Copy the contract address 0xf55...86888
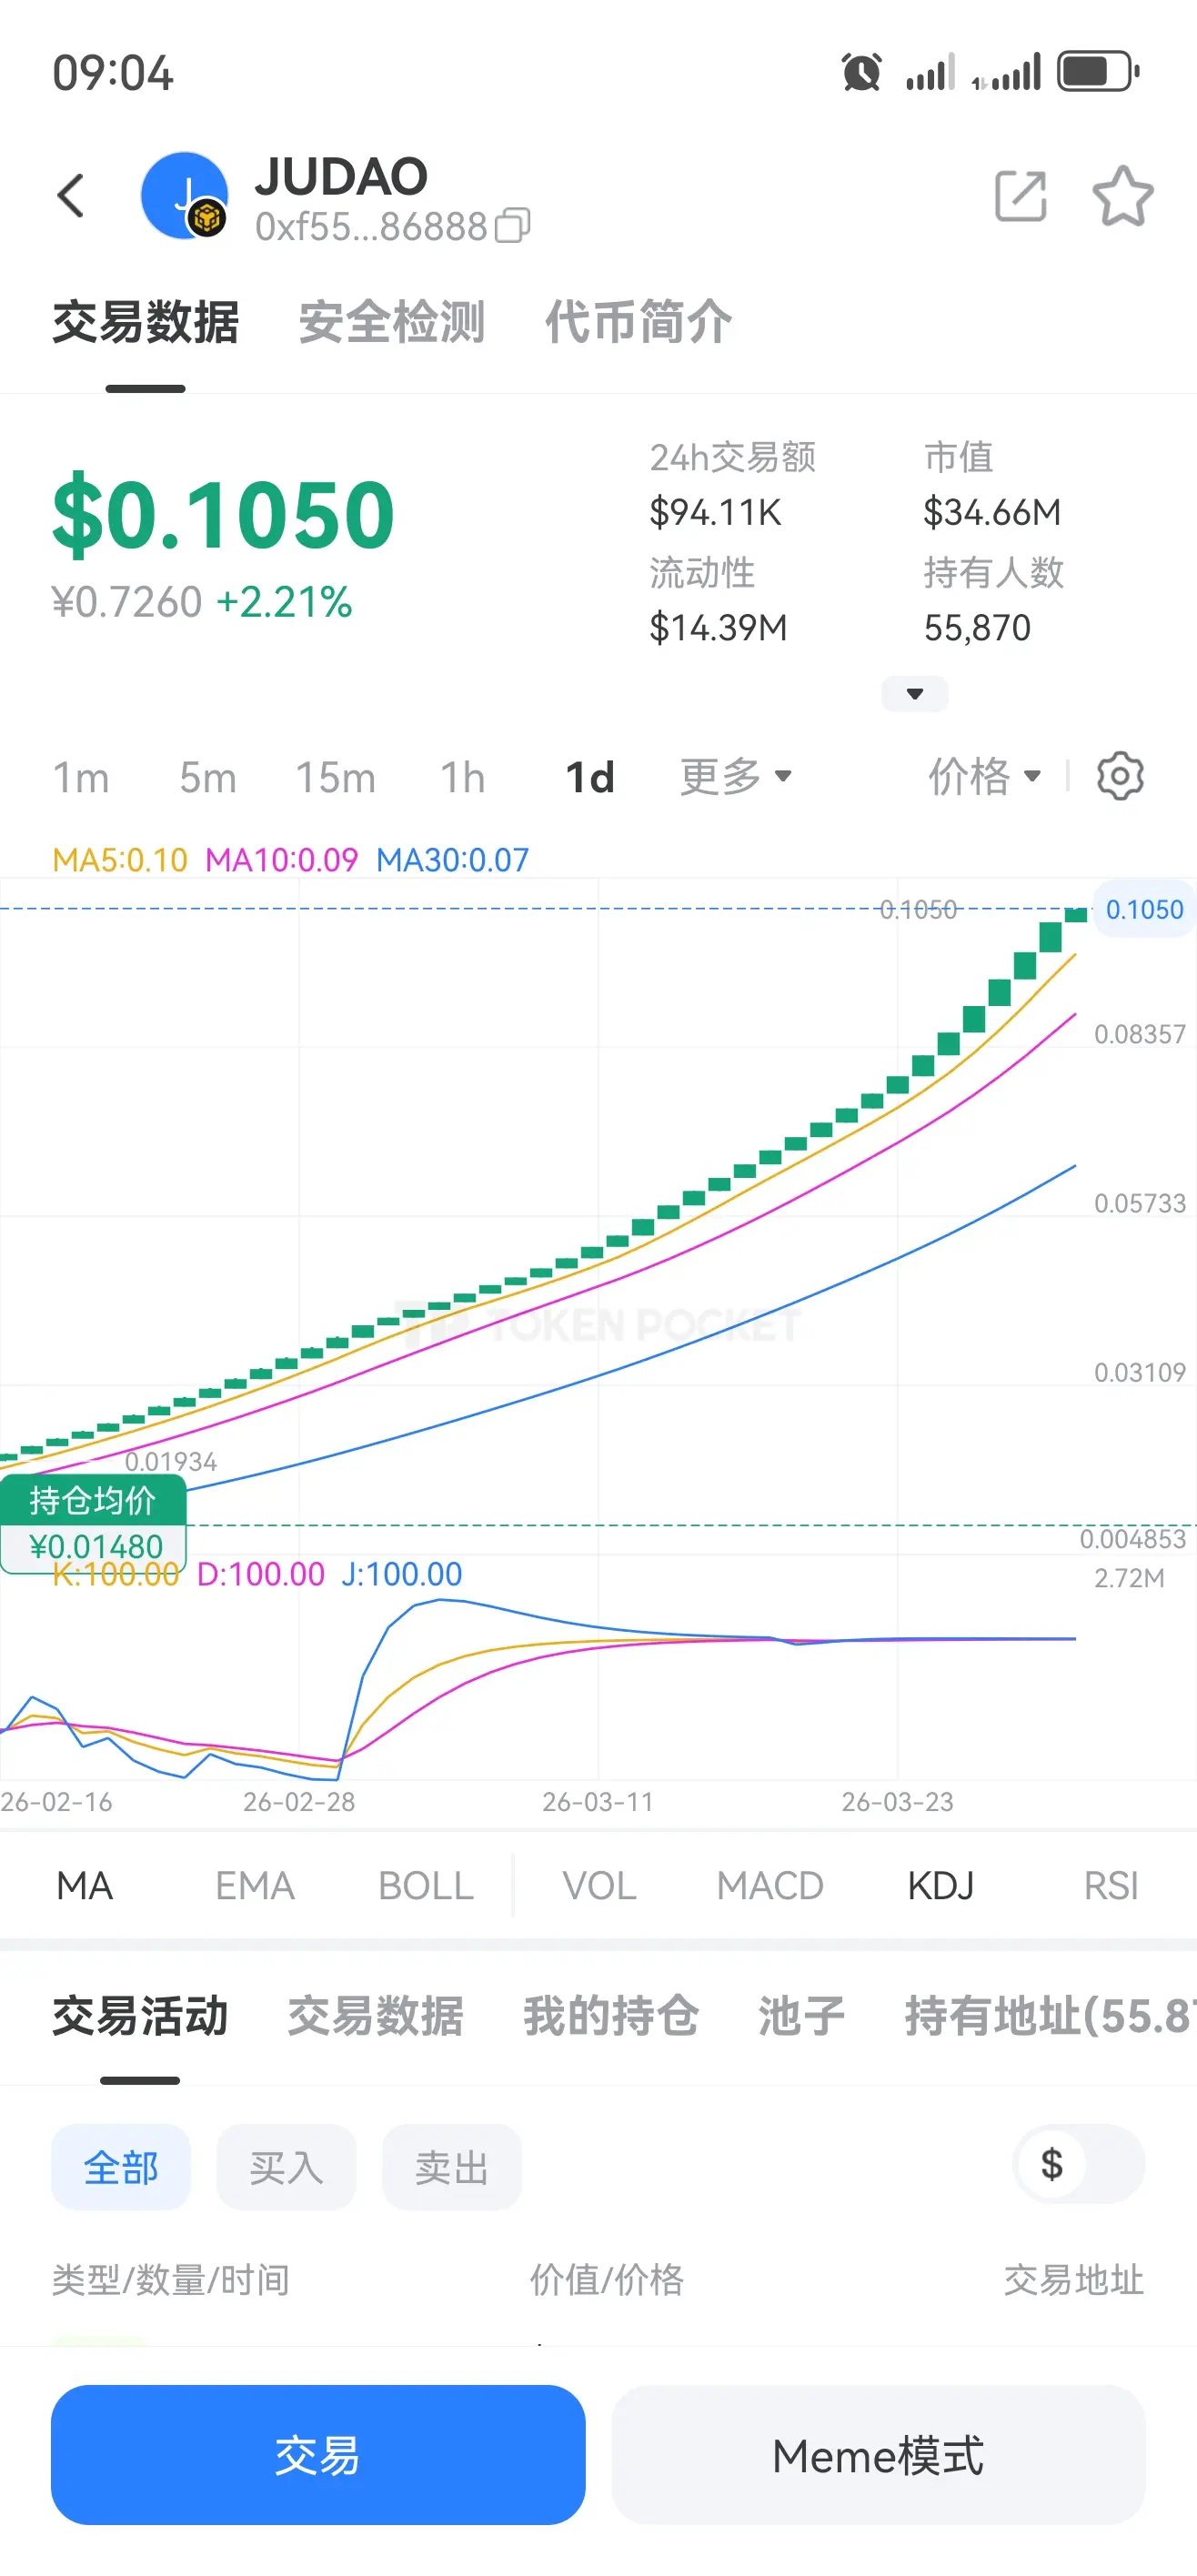 pyautogui.click(x=513, y=226)
